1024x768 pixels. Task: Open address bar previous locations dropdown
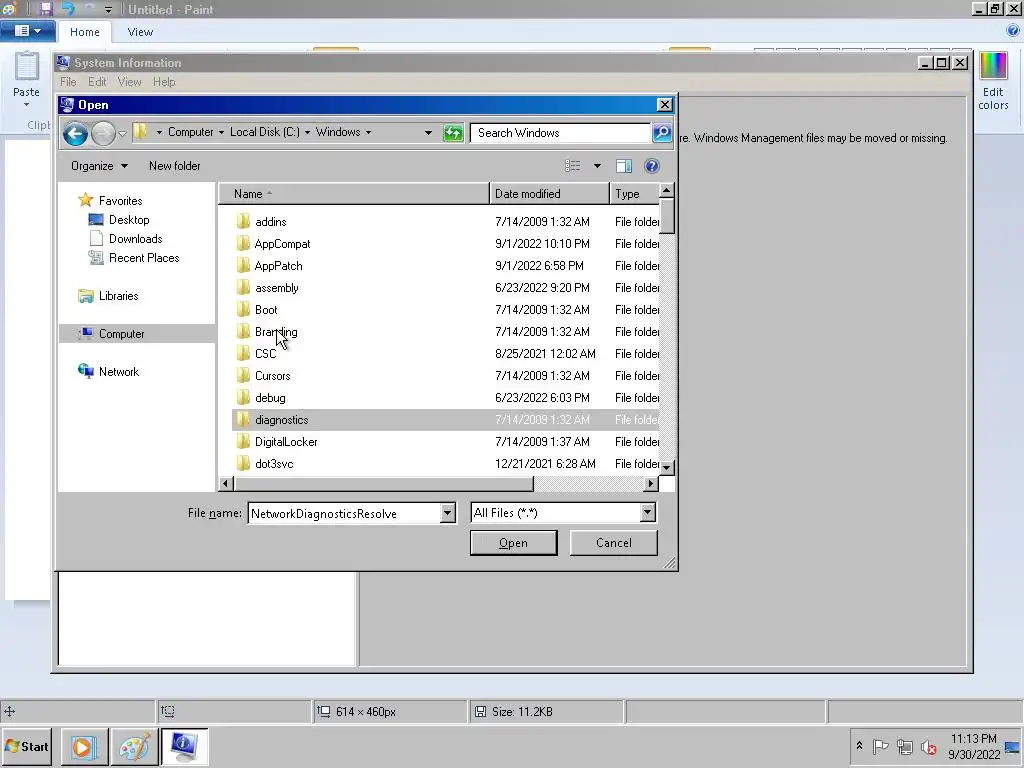click(428, 133)
